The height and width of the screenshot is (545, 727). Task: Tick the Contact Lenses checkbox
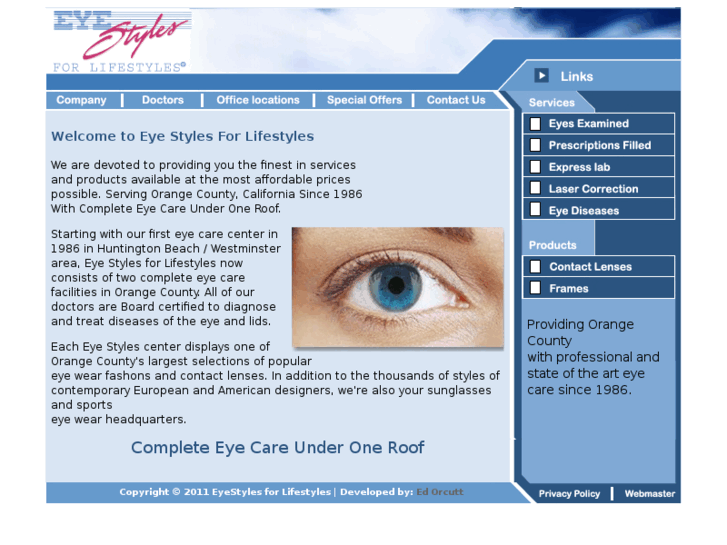[x=536, y=267]
